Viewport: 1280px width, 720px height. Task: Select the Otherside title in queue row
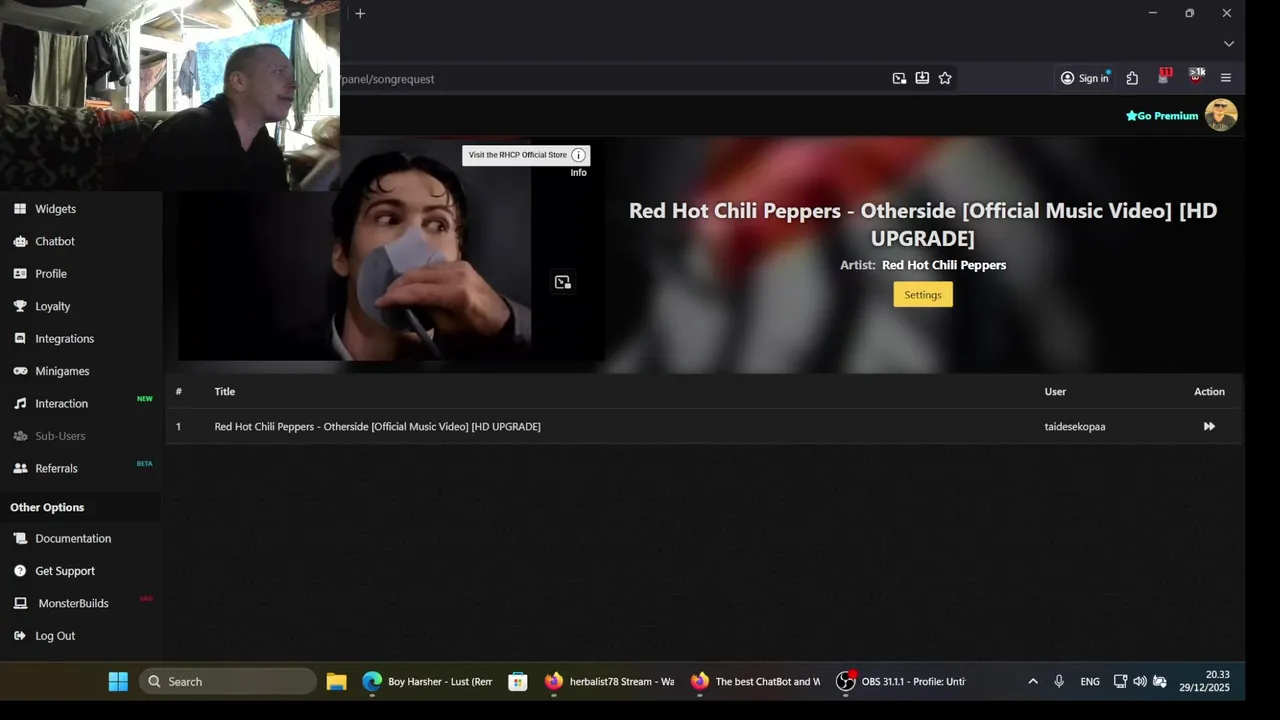click(377, 427)
